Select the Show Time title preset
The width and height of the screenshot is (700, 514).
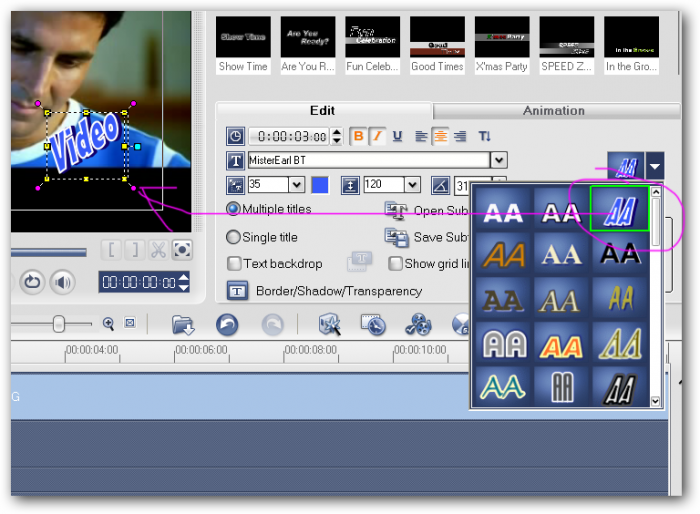pos(243,45)
